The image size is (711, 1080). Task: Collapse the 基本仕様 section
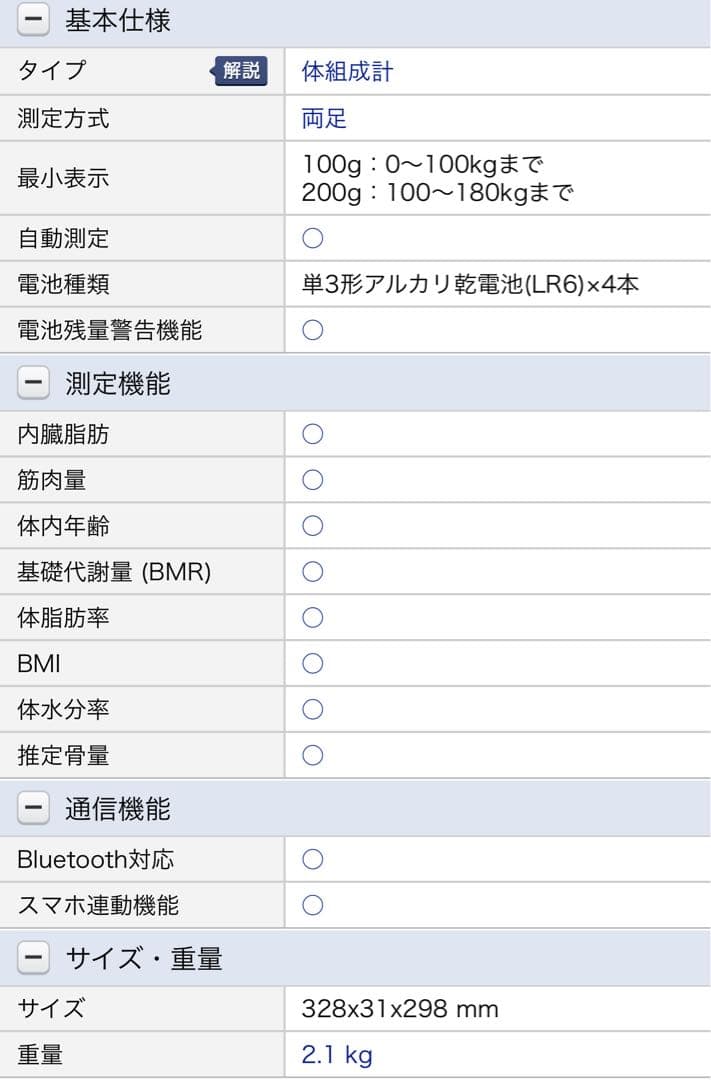point(33,20)
